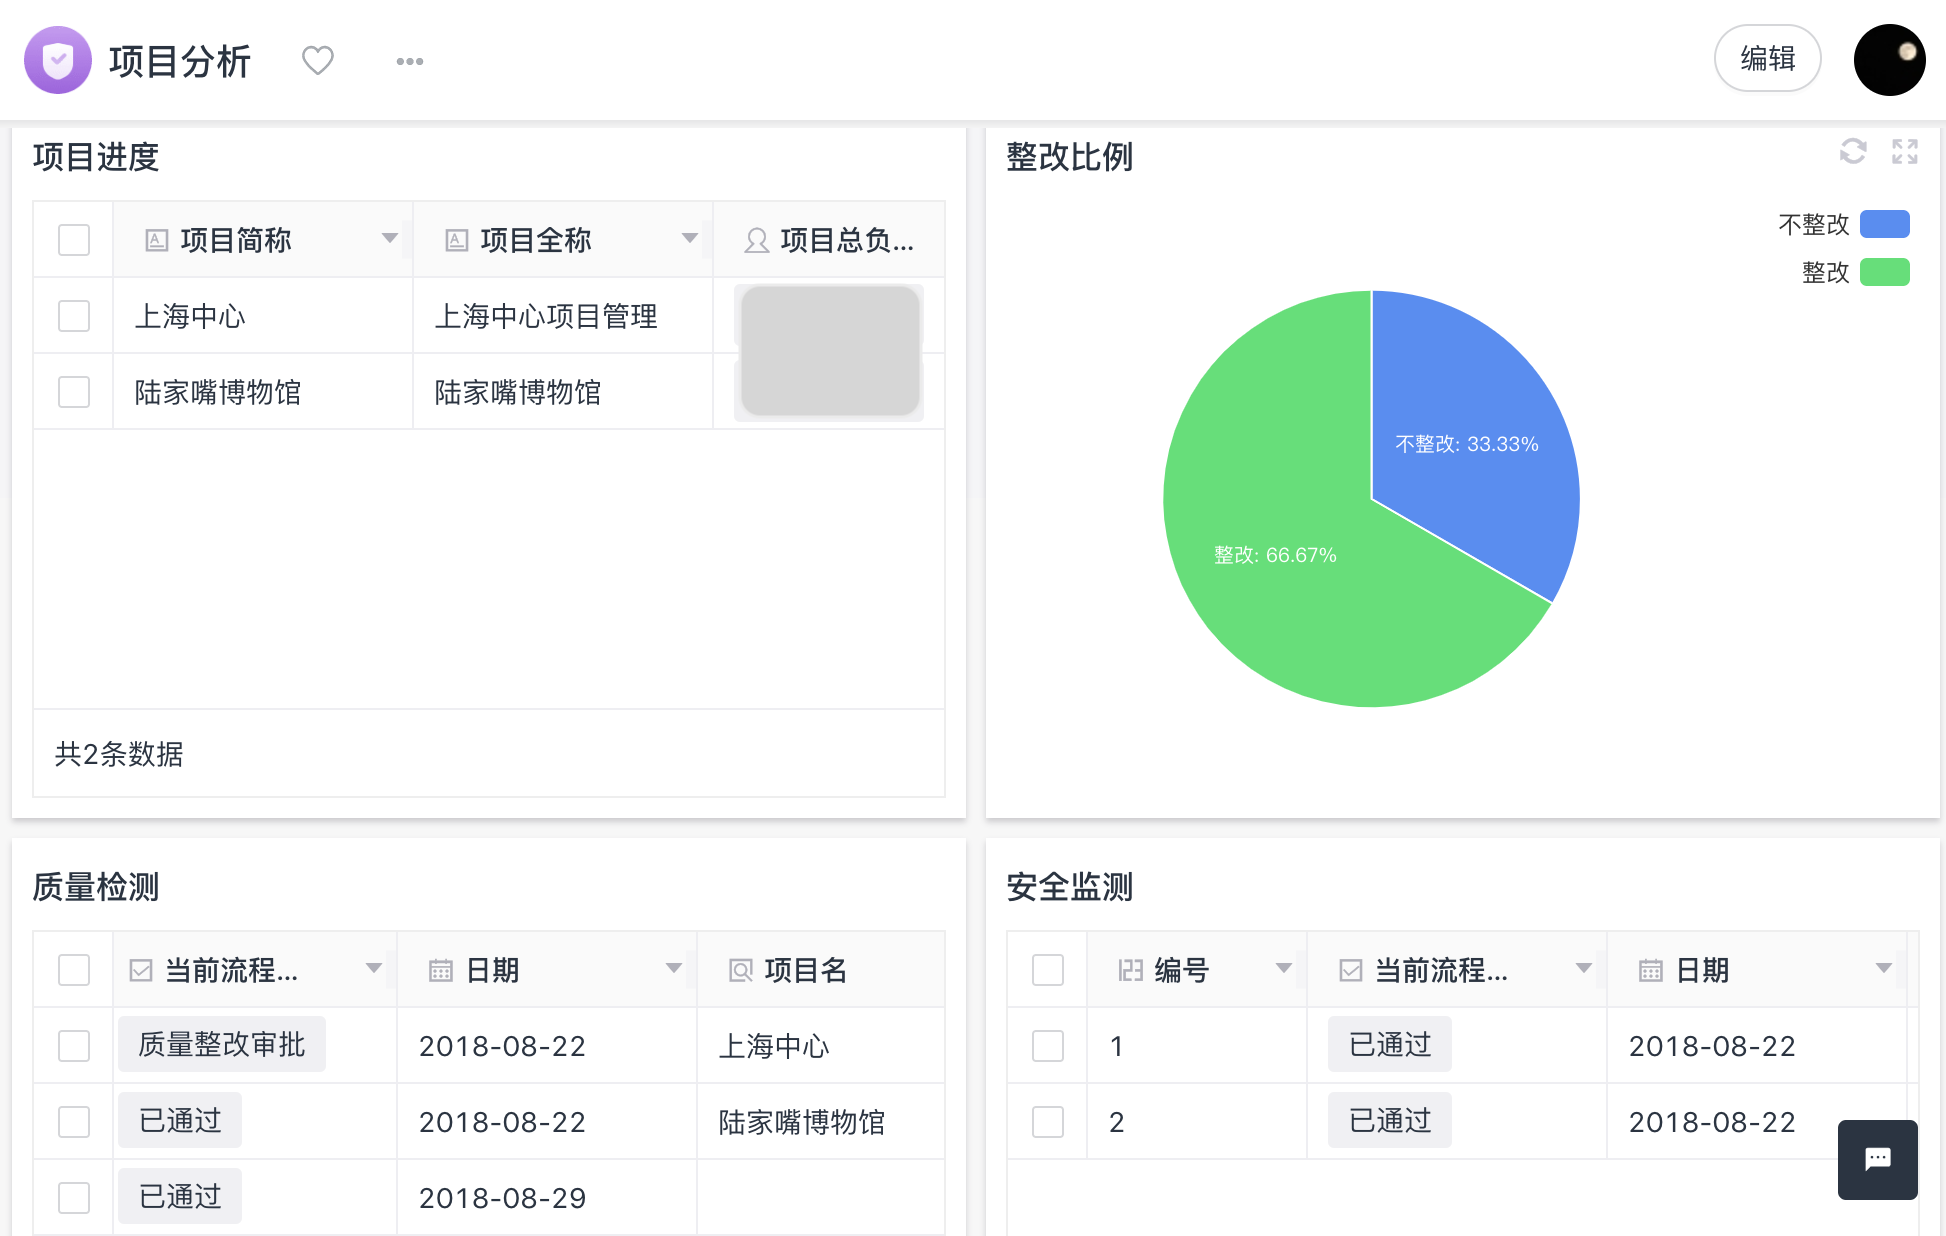
Task: Open 质量检测 日期 column dropdown
Action: point(674,968)
